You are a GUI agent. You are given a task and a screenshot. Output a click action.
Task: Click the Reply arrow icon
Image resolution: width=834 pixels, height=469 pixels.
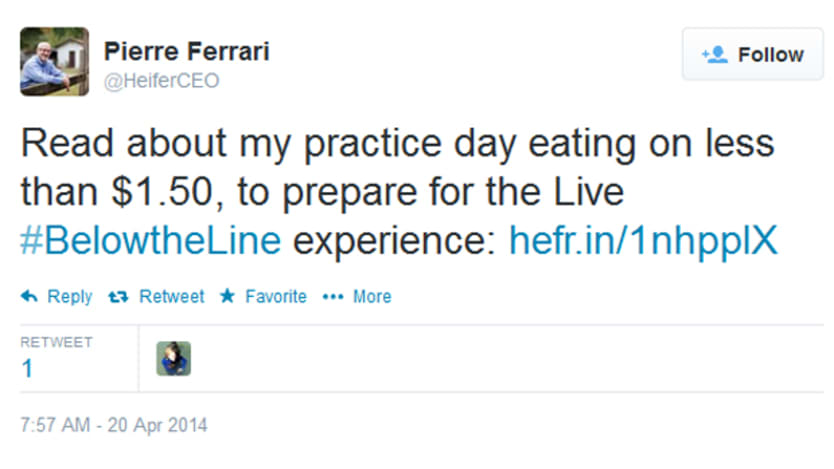pyautogui.click(x=29, y=297)
